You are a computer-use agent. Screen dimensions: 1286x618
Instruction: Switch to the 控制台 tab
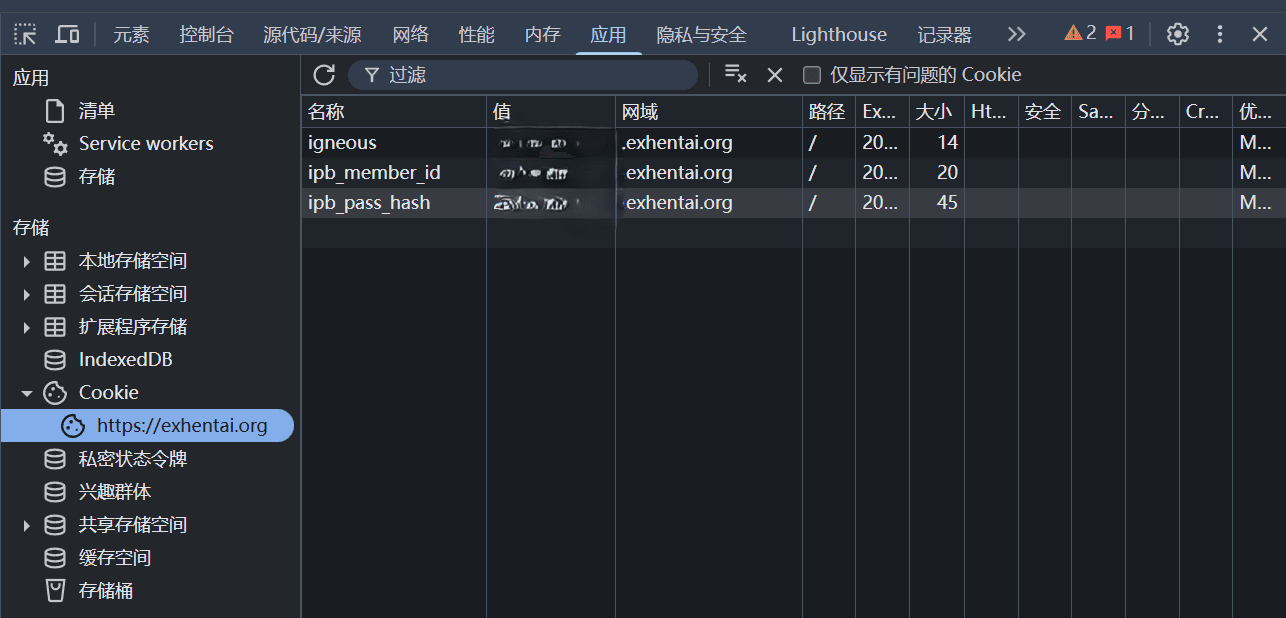coord(206,35)
